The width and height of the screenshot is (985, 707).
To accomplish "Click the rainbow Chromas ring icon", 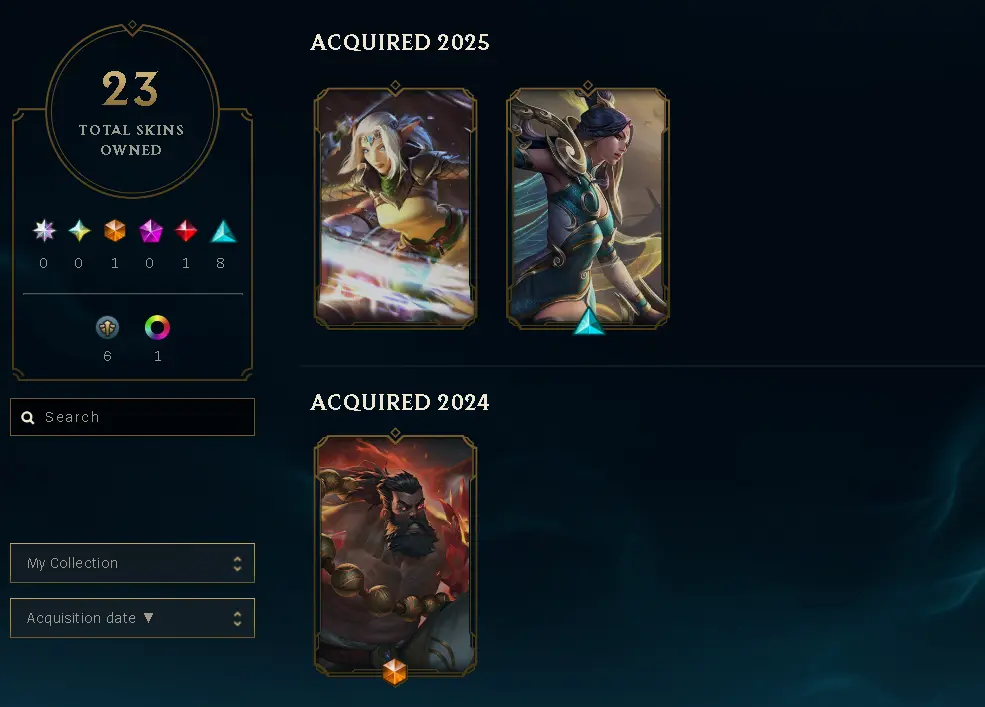I will click(157, 327).
